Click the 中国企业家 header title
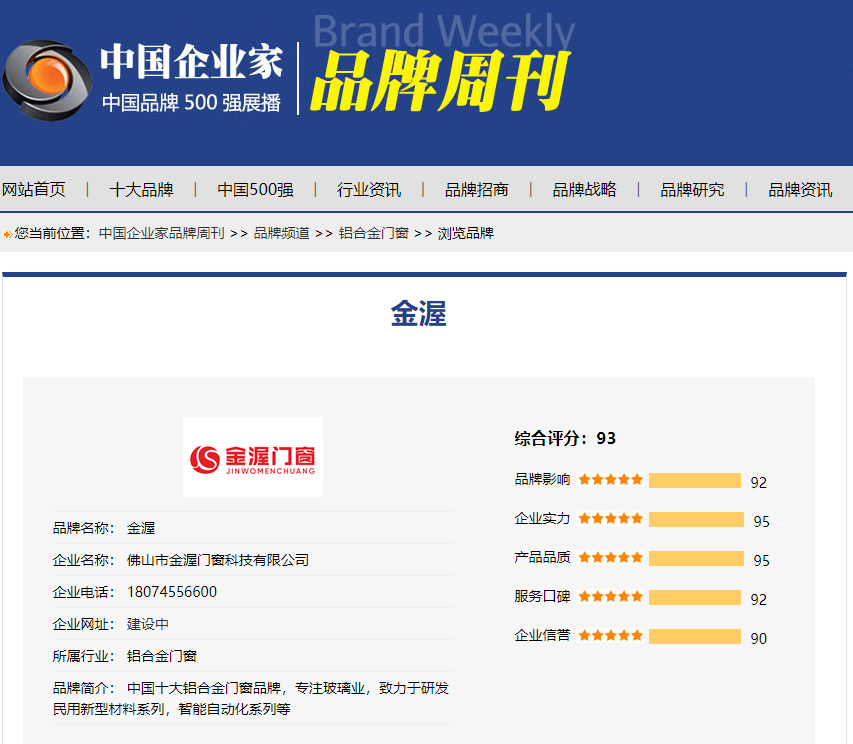Image resolution: width=853 pixels, height=744 pixels. pyautogui.click(x=191, y=62)
